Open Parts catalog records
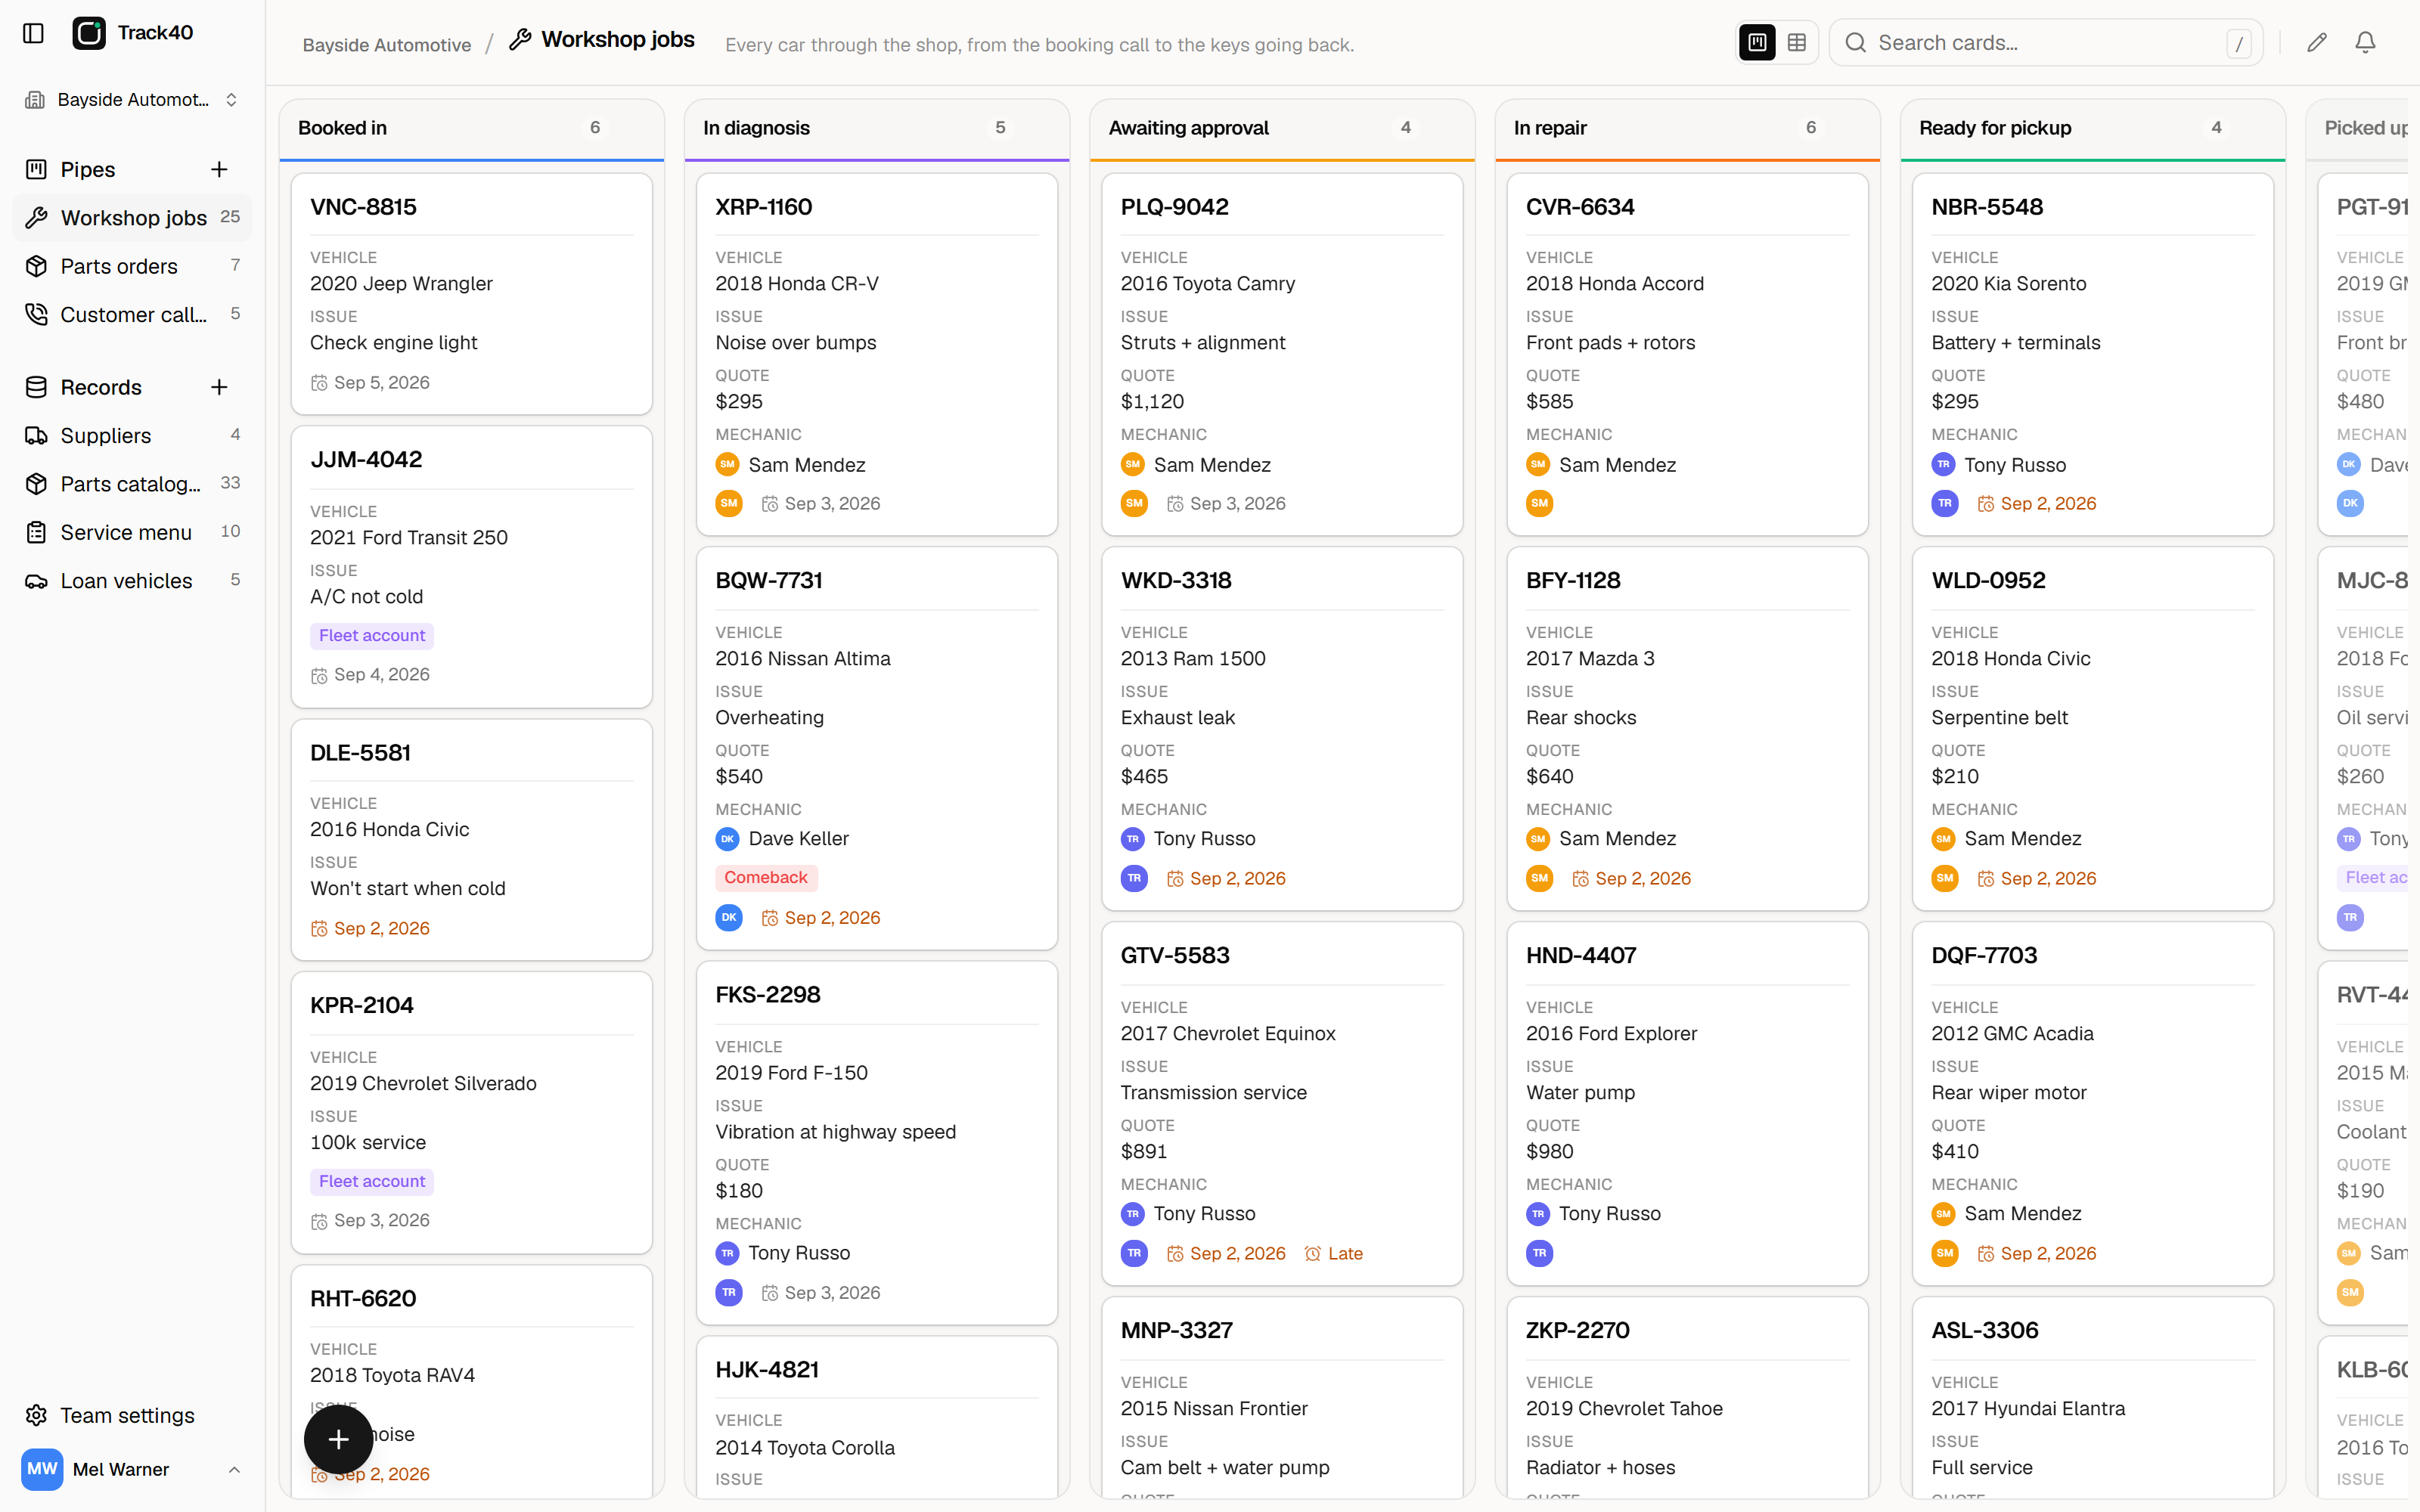2420x1512 pixels. (132, 484)
